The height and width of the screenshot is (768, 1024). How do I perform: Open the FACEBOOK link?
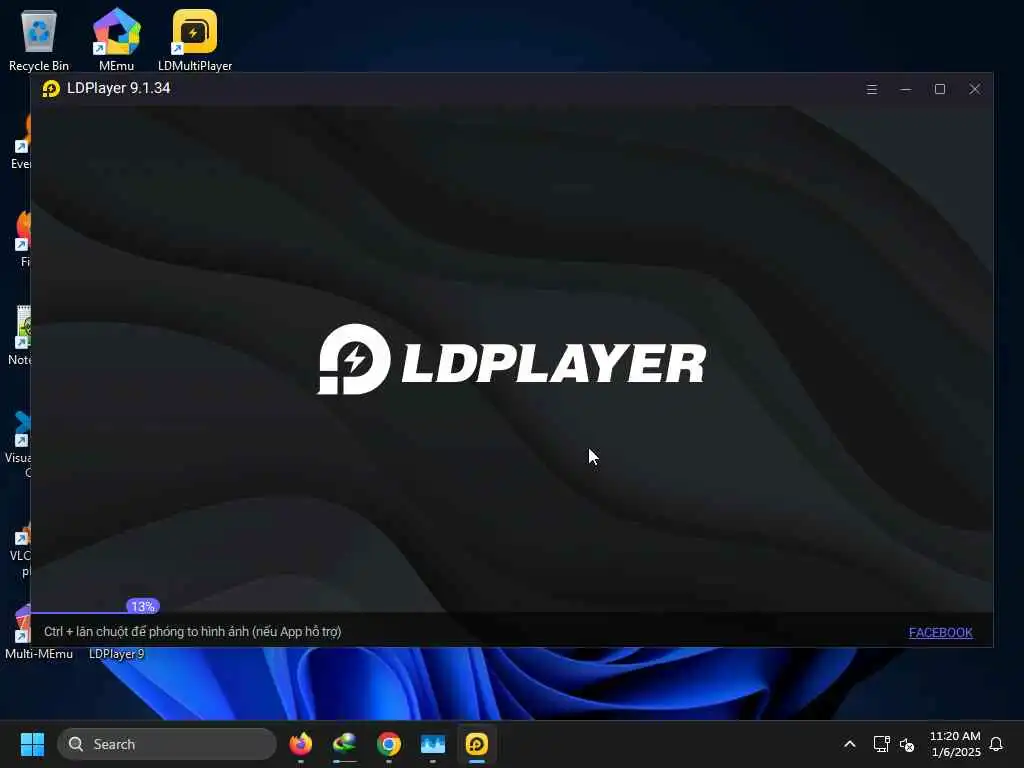[940, 632]
